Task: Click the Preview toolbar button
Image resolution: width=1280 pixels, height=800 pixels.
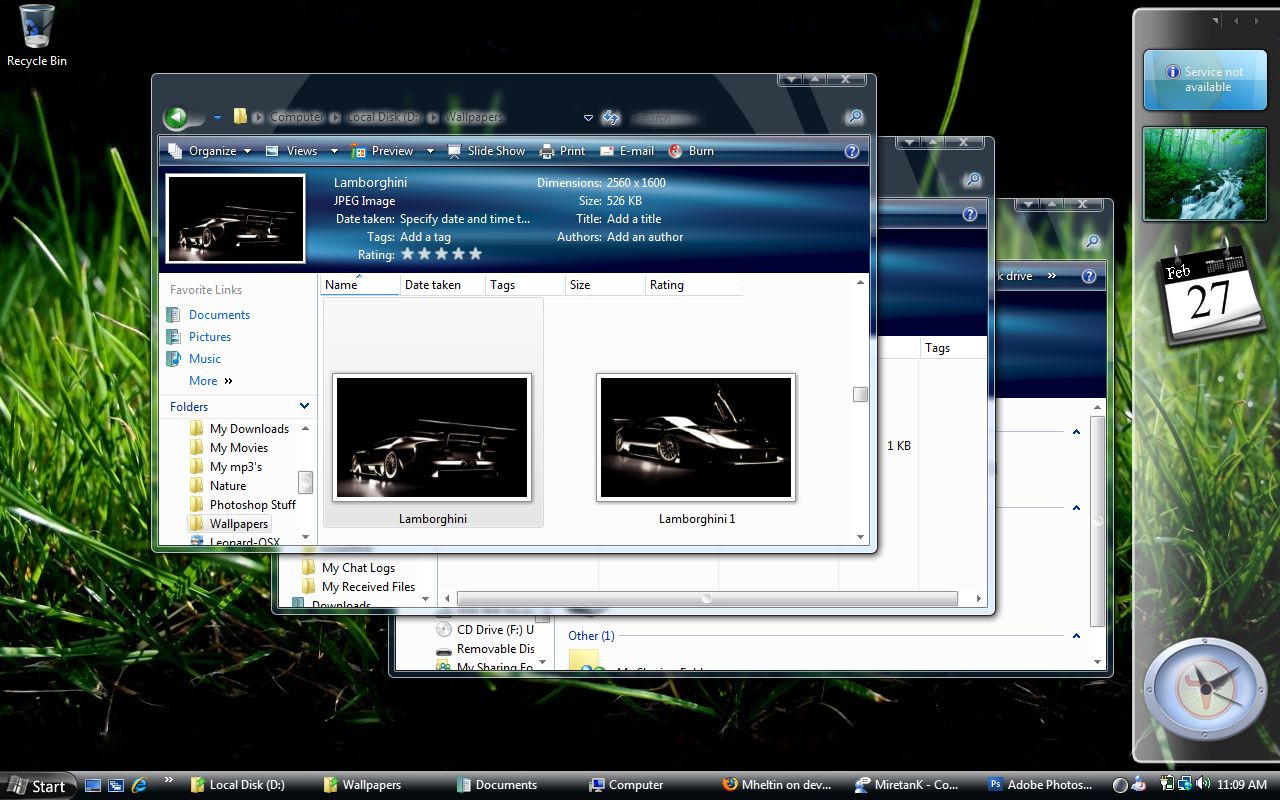Action: coord(382,151)
